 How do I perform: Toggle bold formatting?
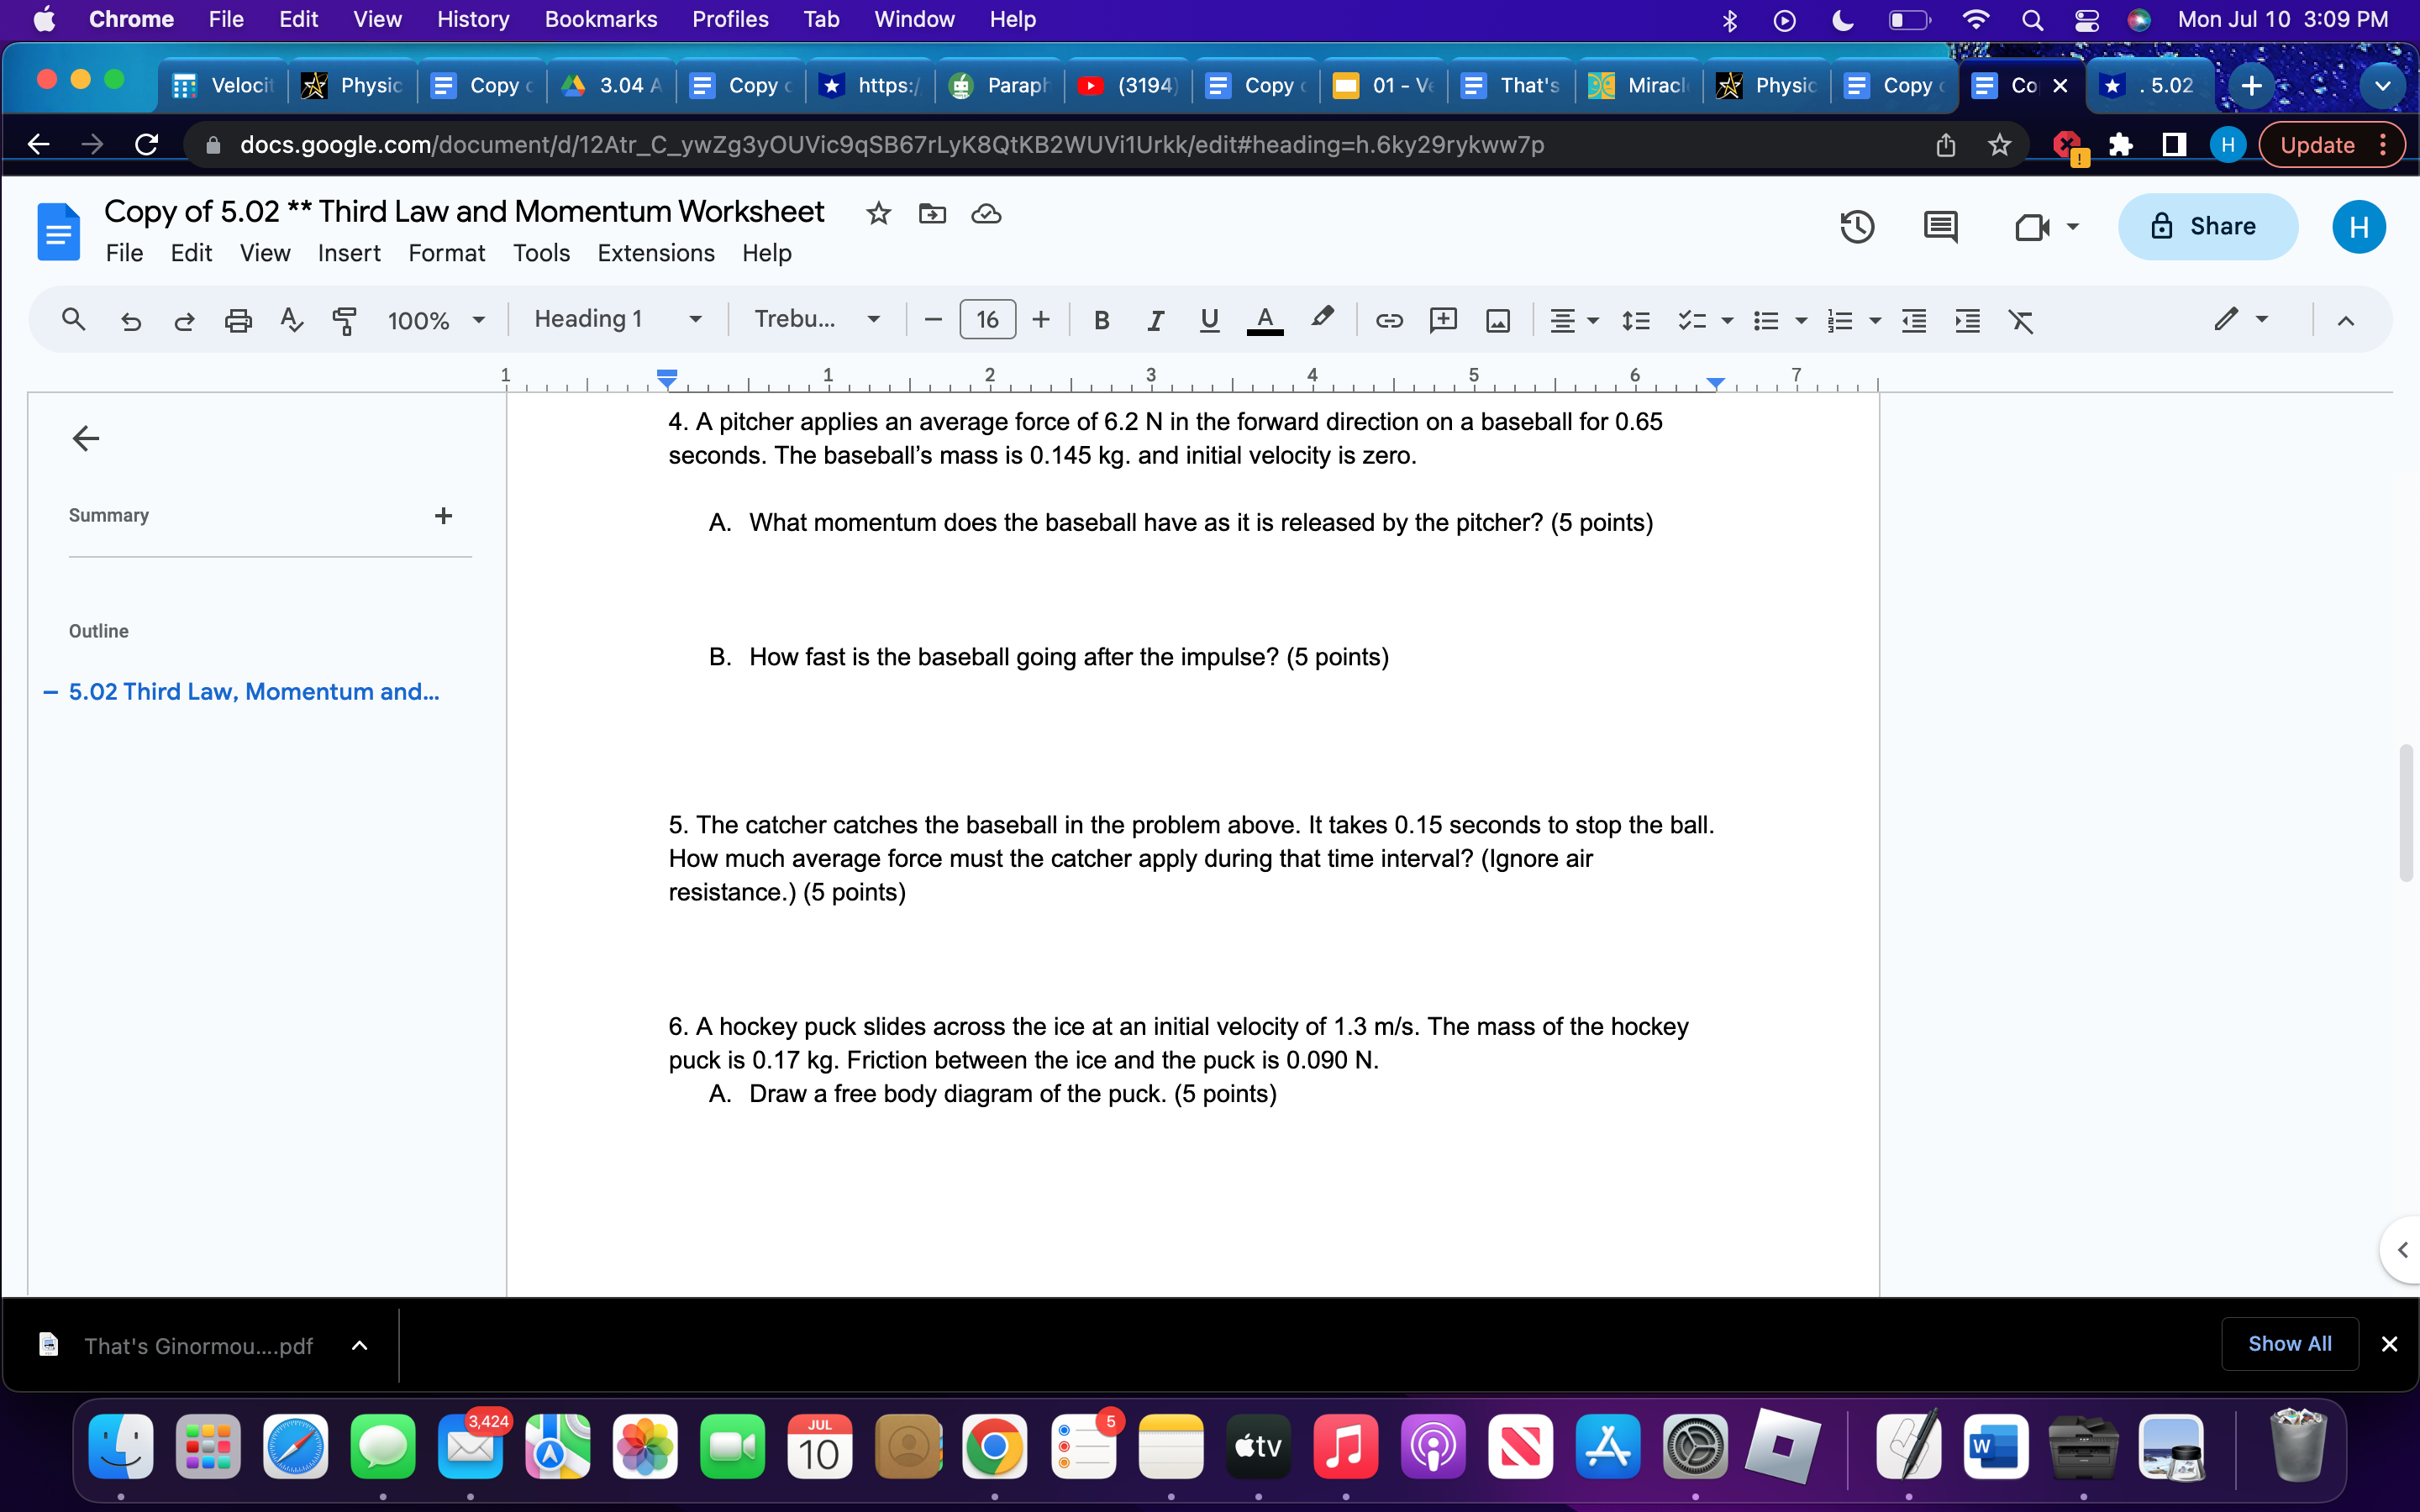point(1103,320)
